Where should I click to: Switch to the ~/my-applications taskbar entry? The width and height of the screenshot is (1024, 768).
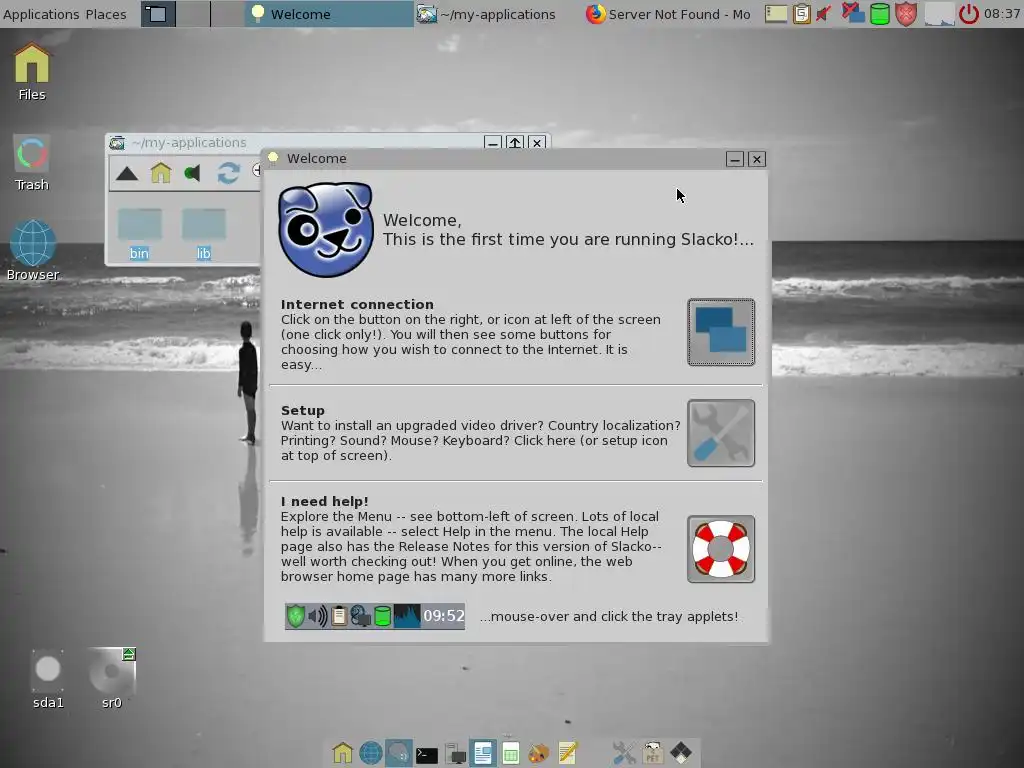coord(498,14)
